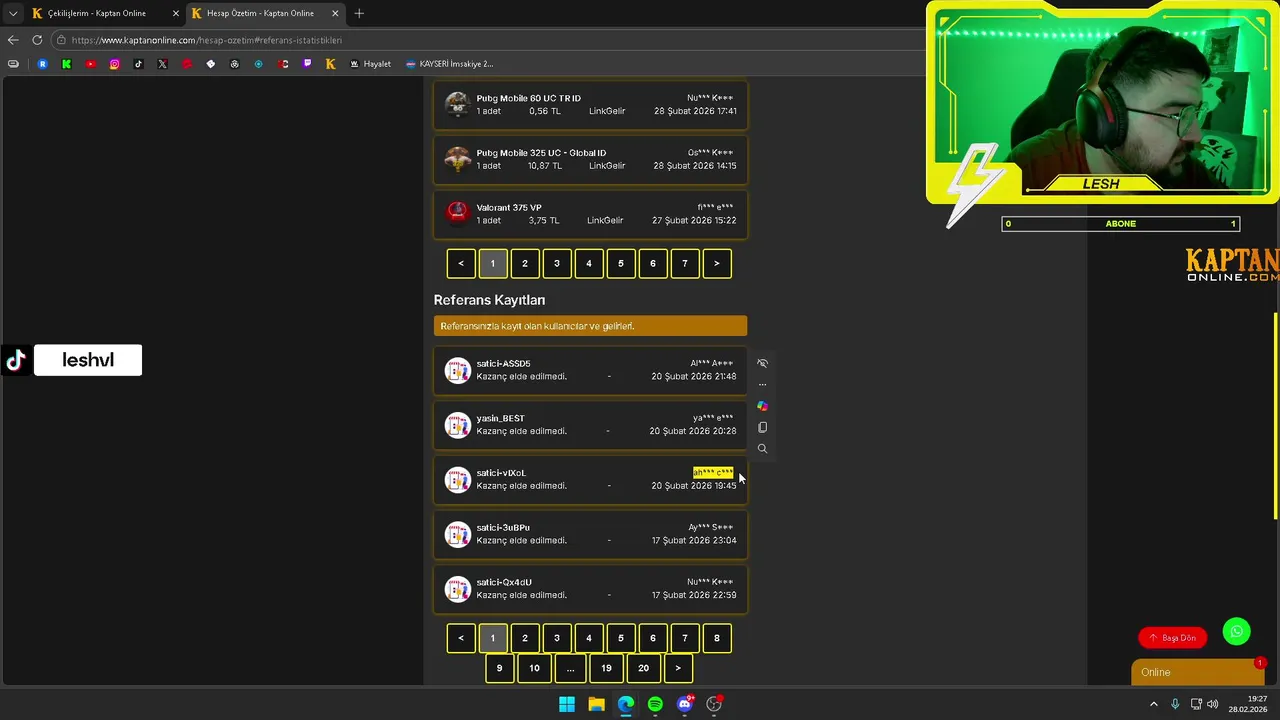Viewport: 1280px width, 720px height.
Task: Go to page 20 in referans pagination
Action: pos(644,668)
